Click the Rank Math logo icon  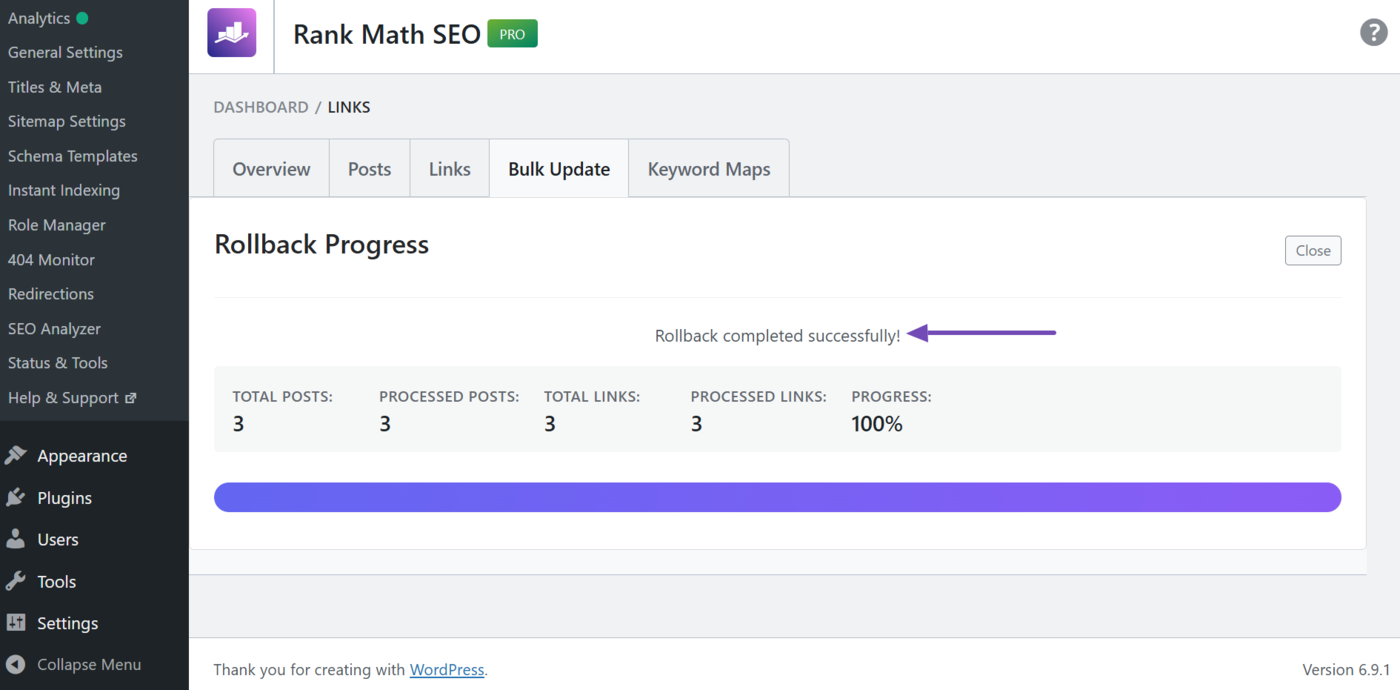click(x=231, y=33)
